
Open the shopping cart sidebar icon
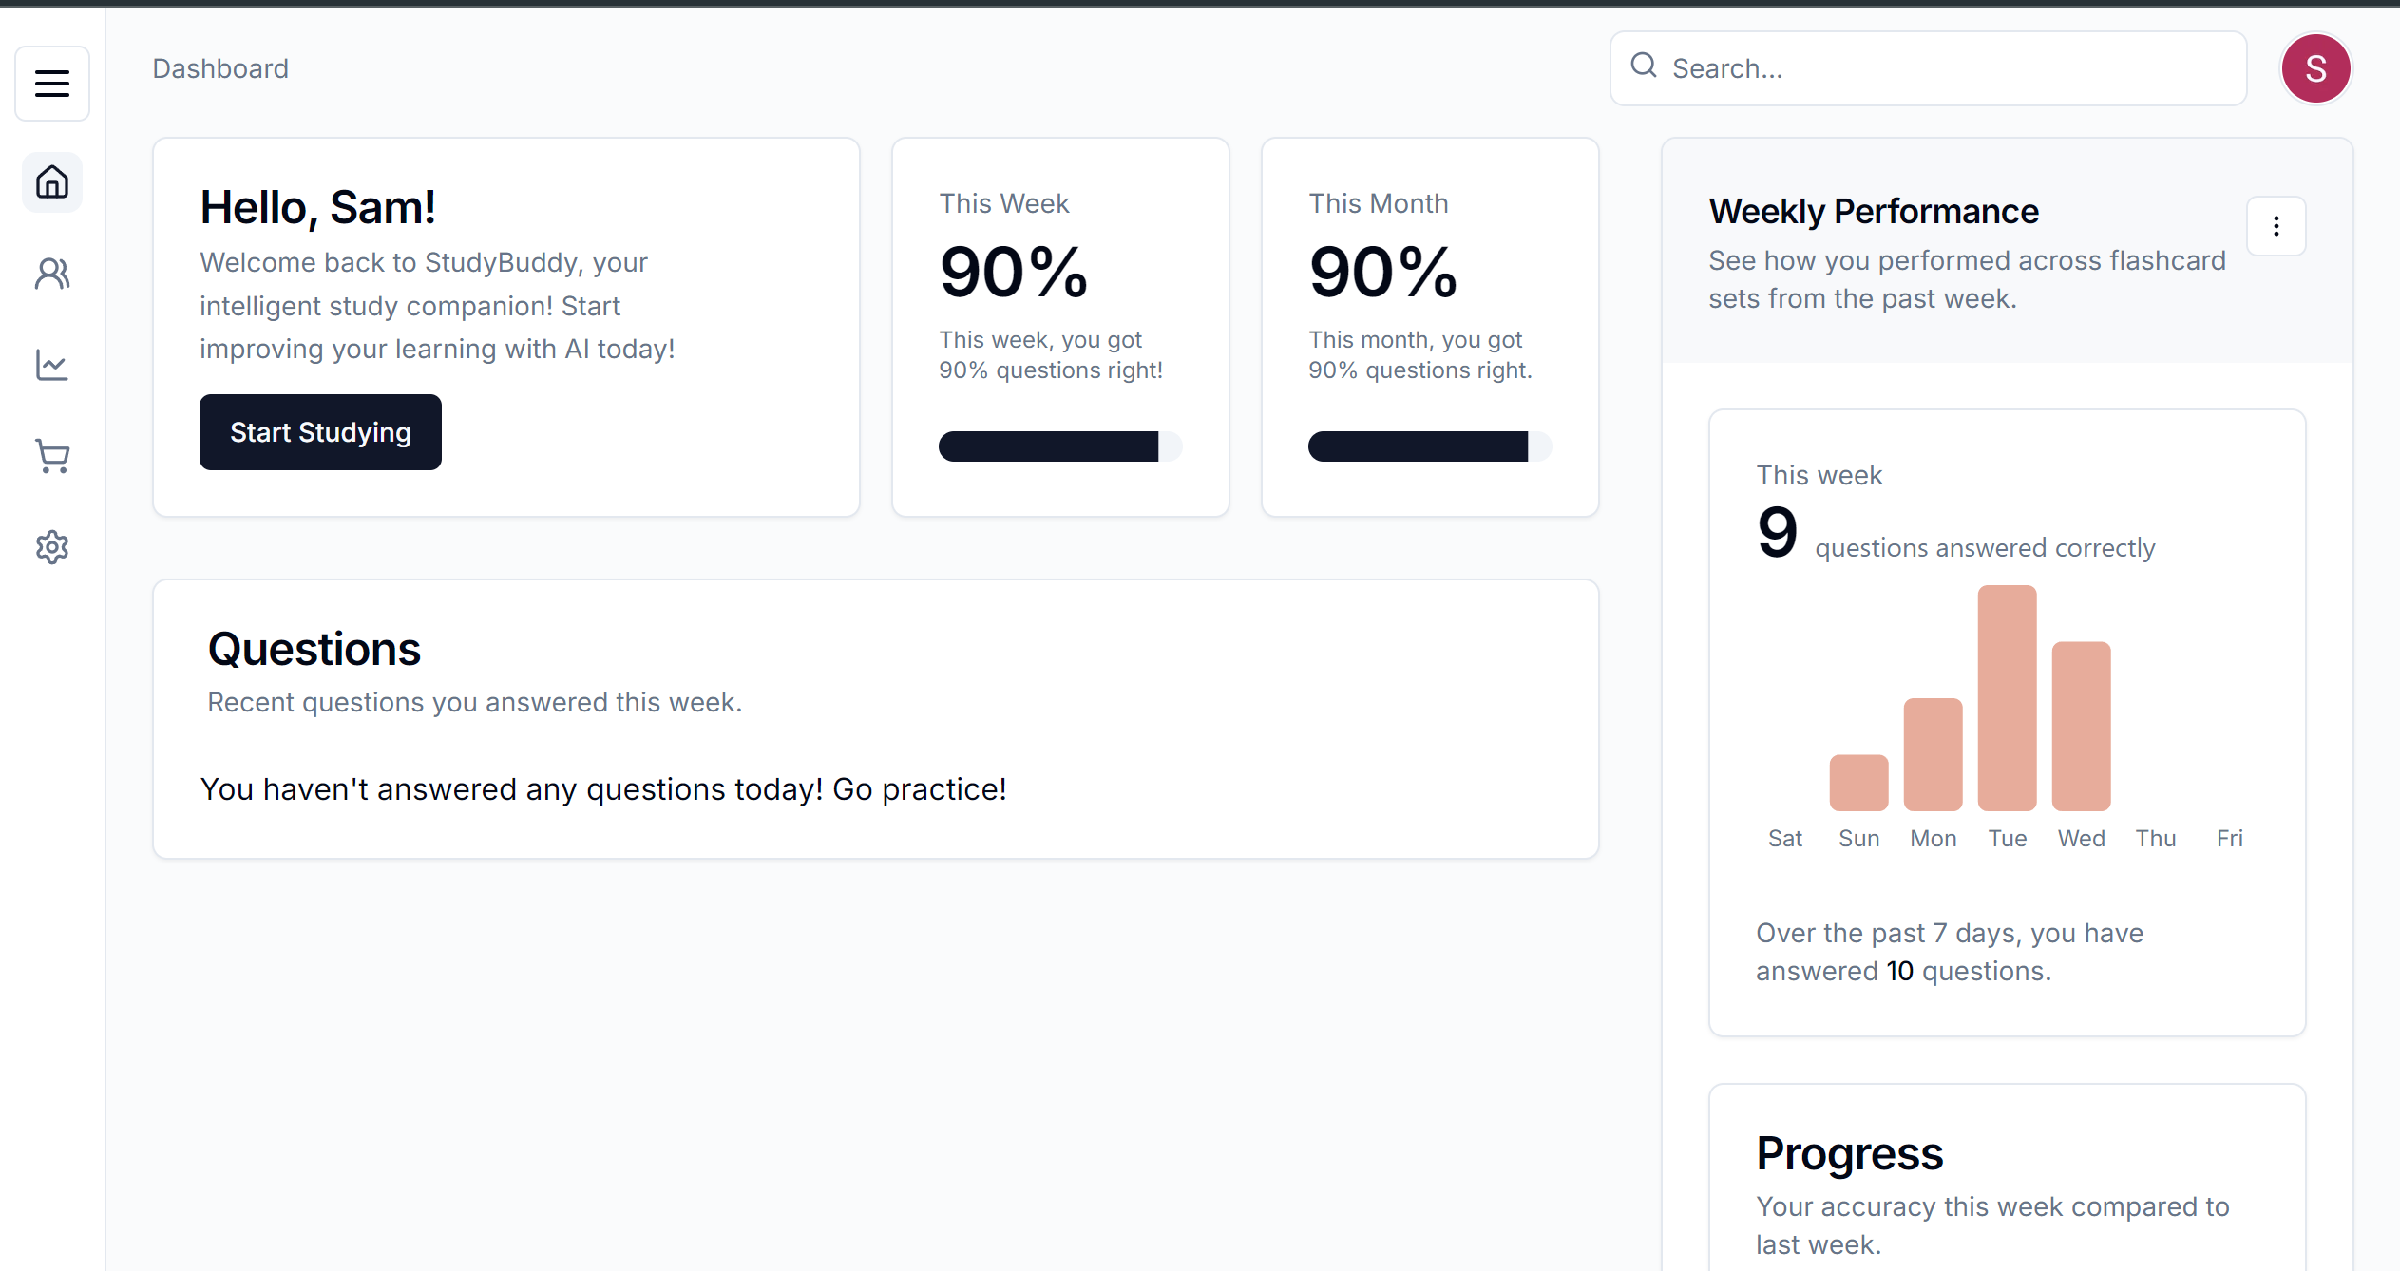(52, 456)
